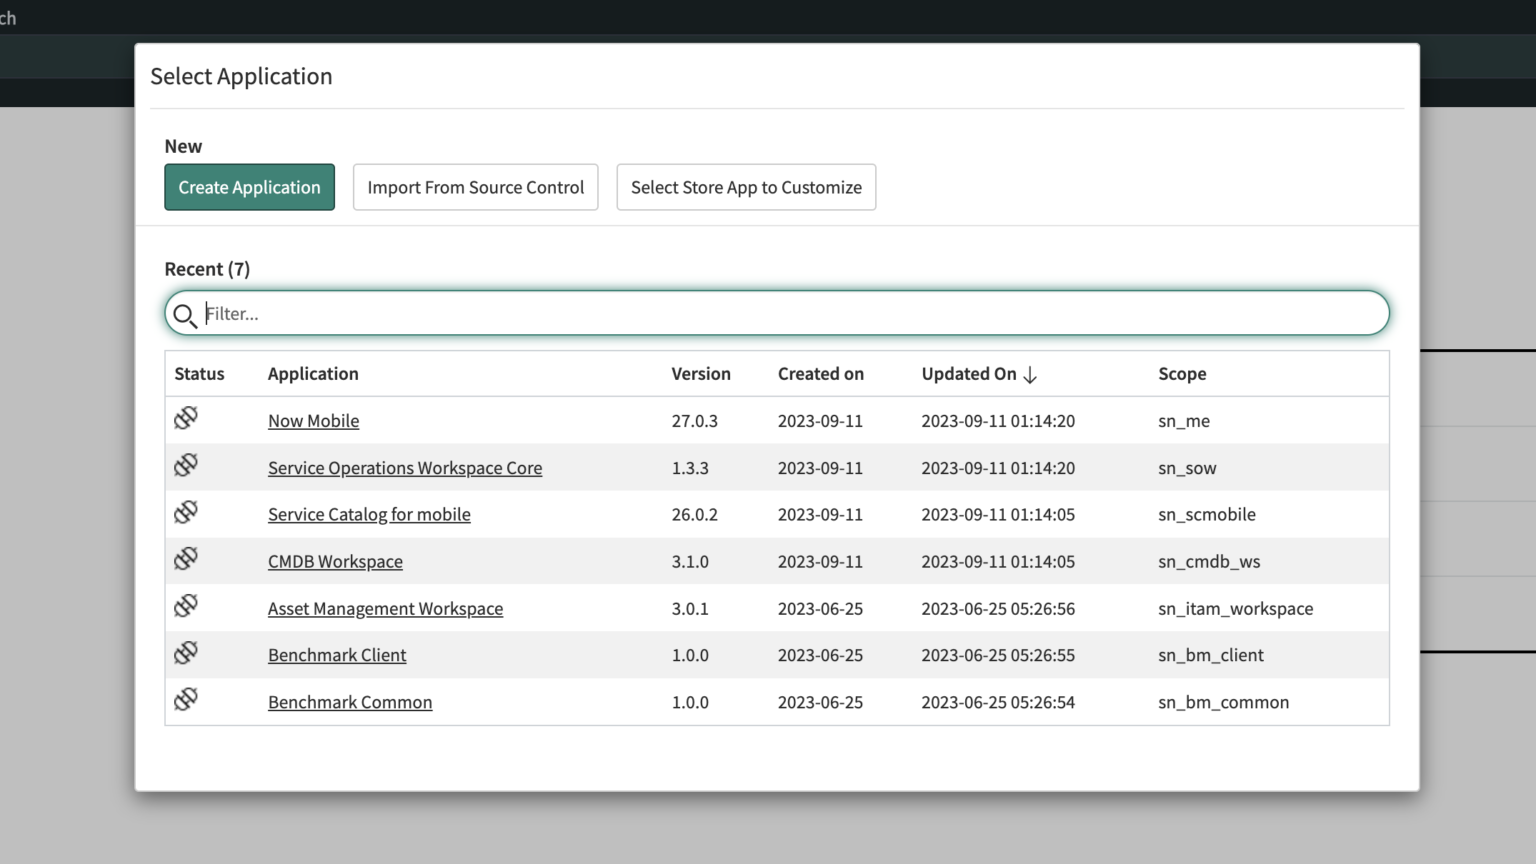Viewport: 1536px width, 864px height.
Task: Open the Benchmark Client application
Action: pos(337,655)
